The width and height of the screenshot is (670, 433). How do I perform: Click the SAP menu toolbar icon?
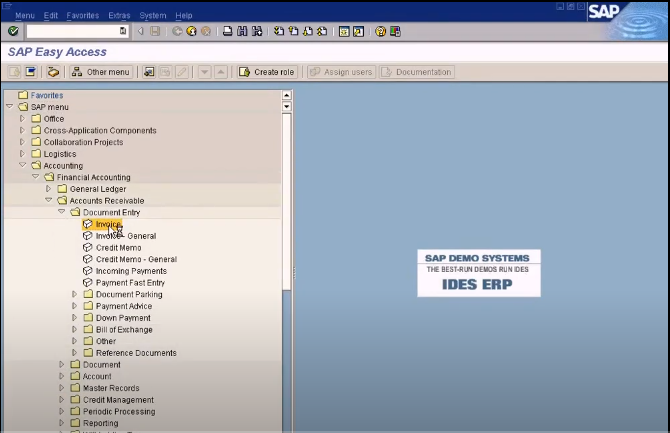[31, 72]
